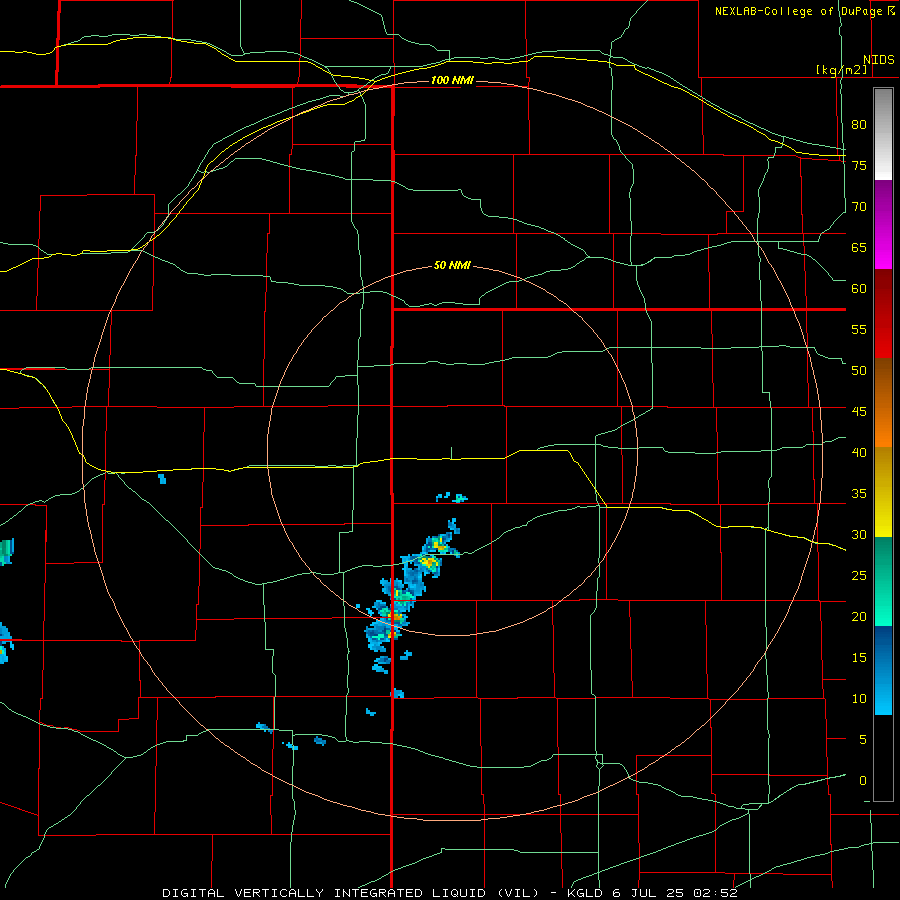Viewport: 900px width, 900px height.
Task: Click the 15 value on the color scale
Action: point(859,658)
